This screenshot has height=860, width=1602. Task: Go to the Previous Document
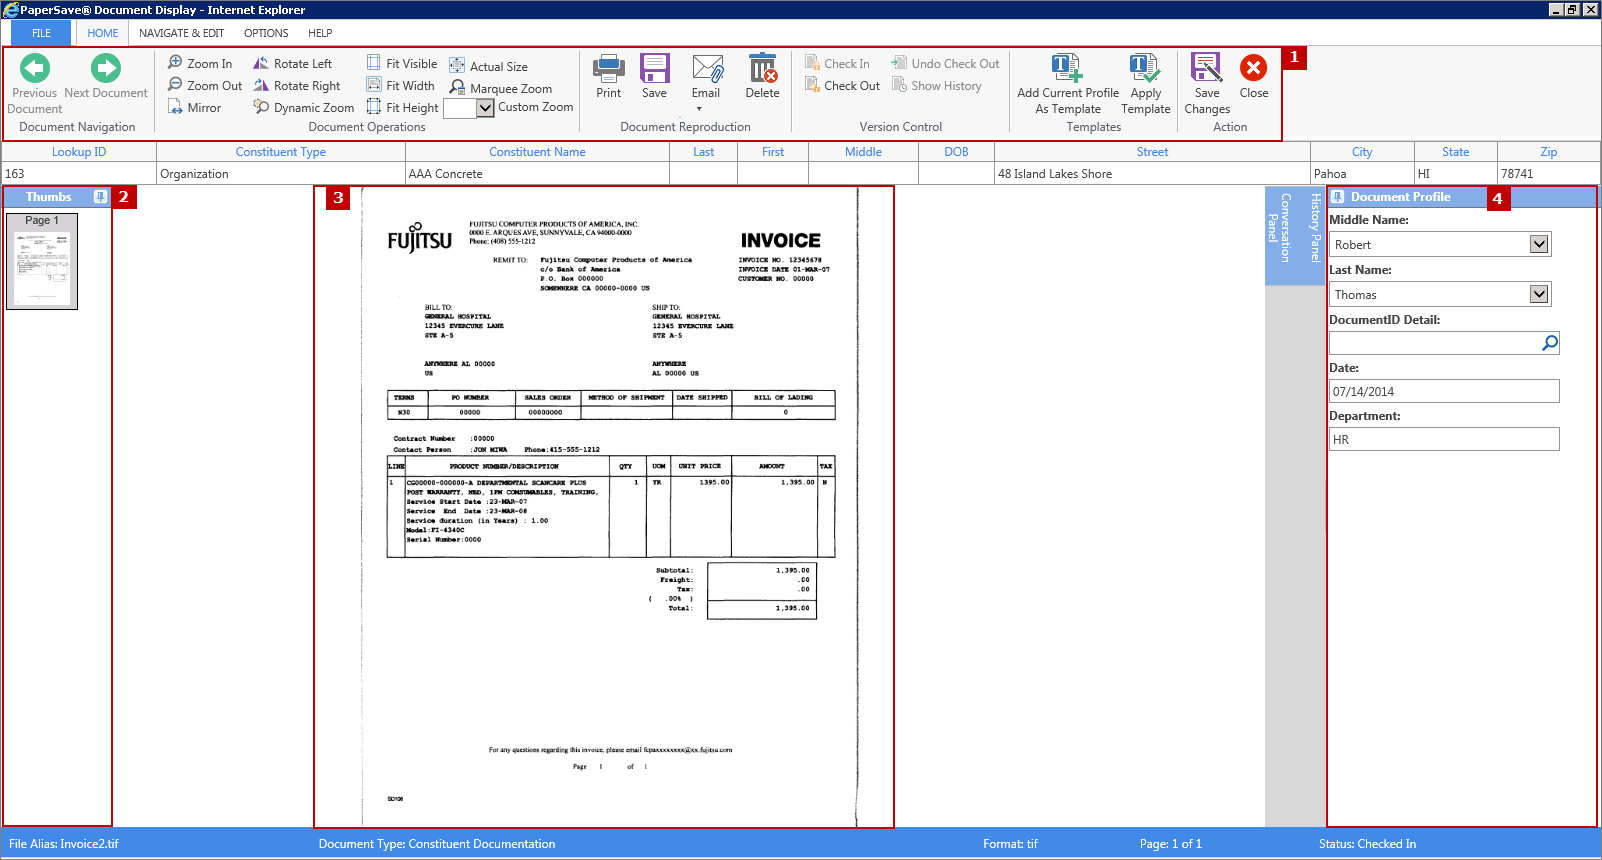[35, 84]
